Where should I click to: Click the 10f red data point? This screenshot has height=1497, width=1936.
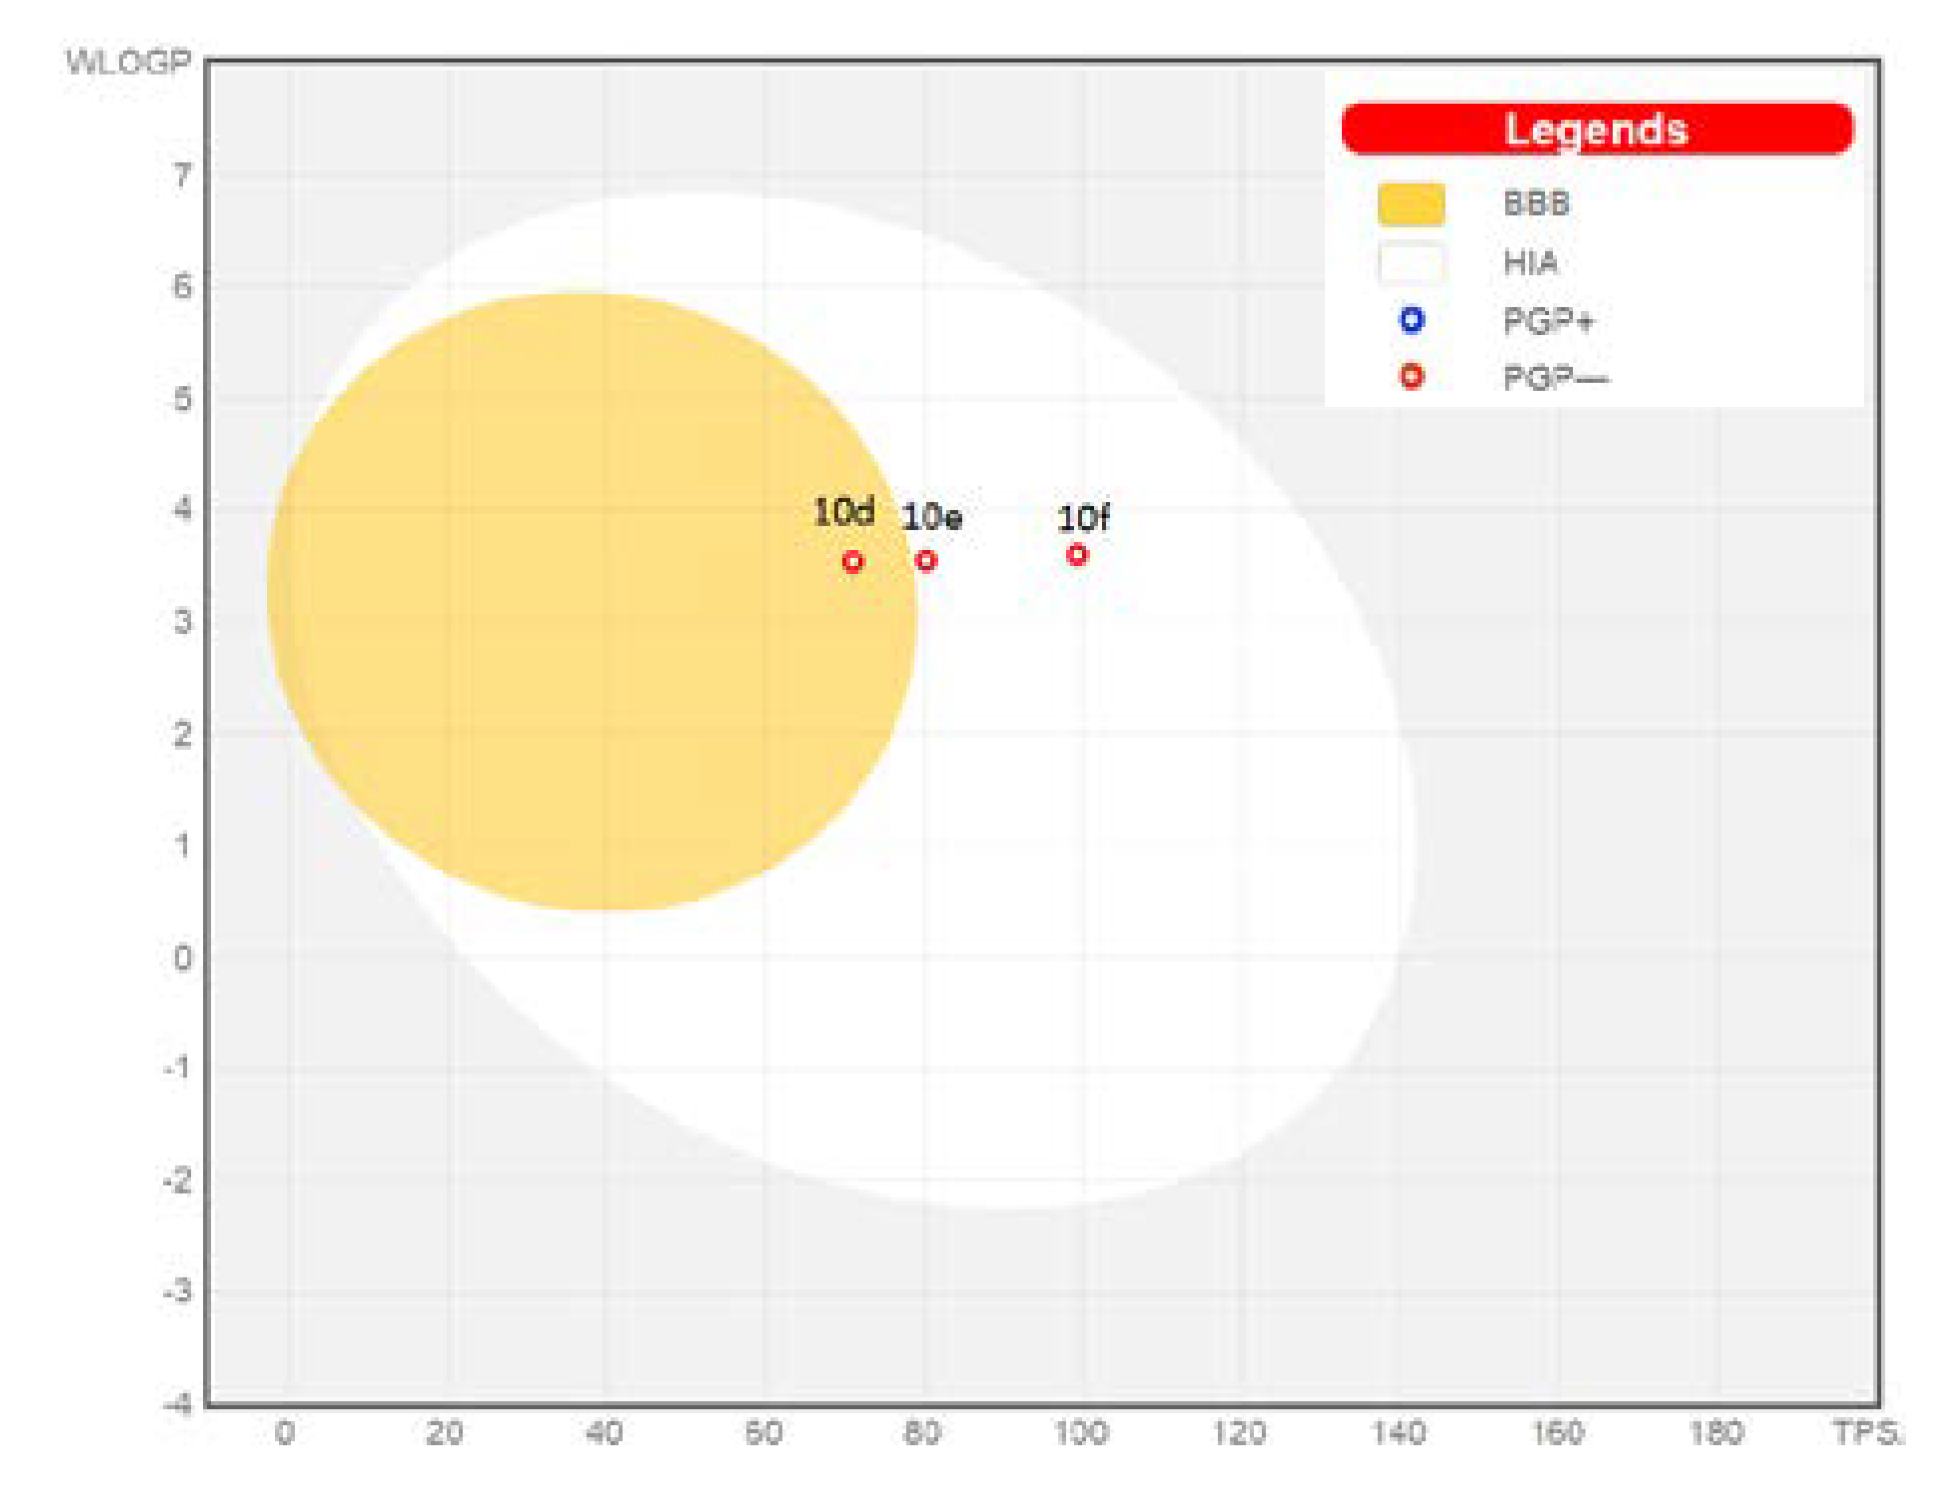coord(1077,555)
